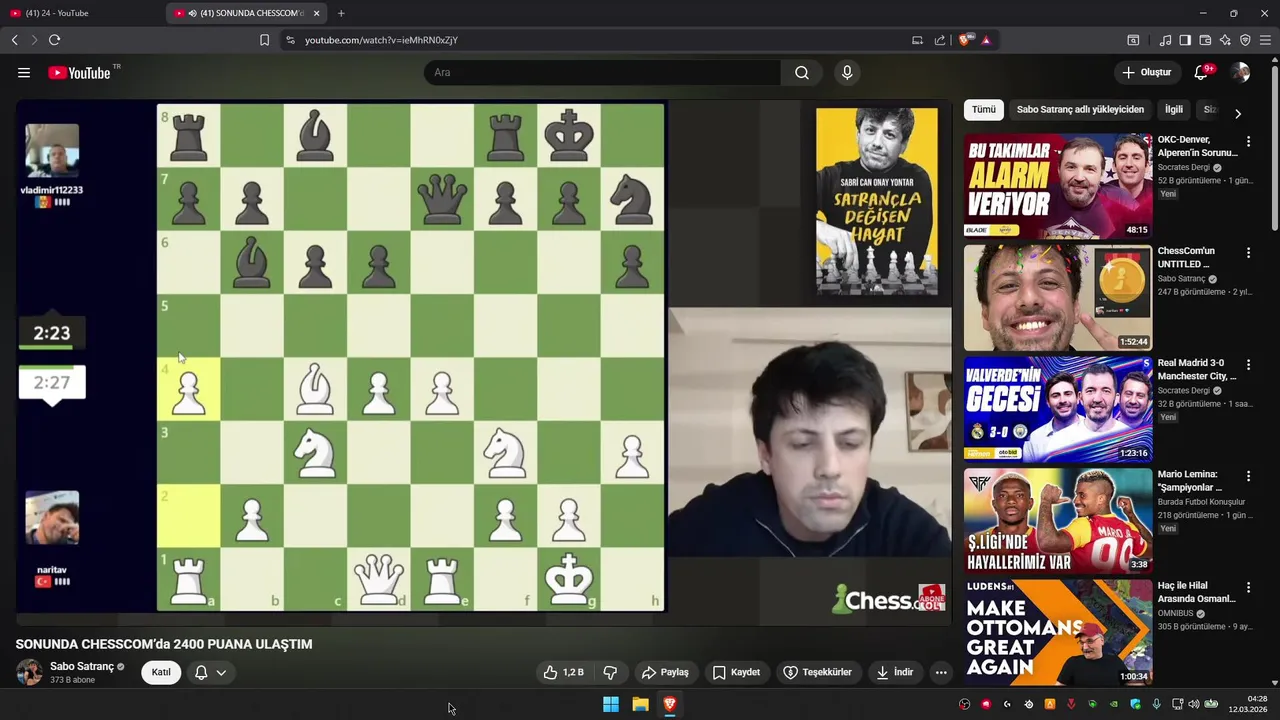The width and height of the screenshot is (1280, 720).
Task: Open the Valverde'nin Gecesi video thumbnail
Action: (x=1058, y=409)
